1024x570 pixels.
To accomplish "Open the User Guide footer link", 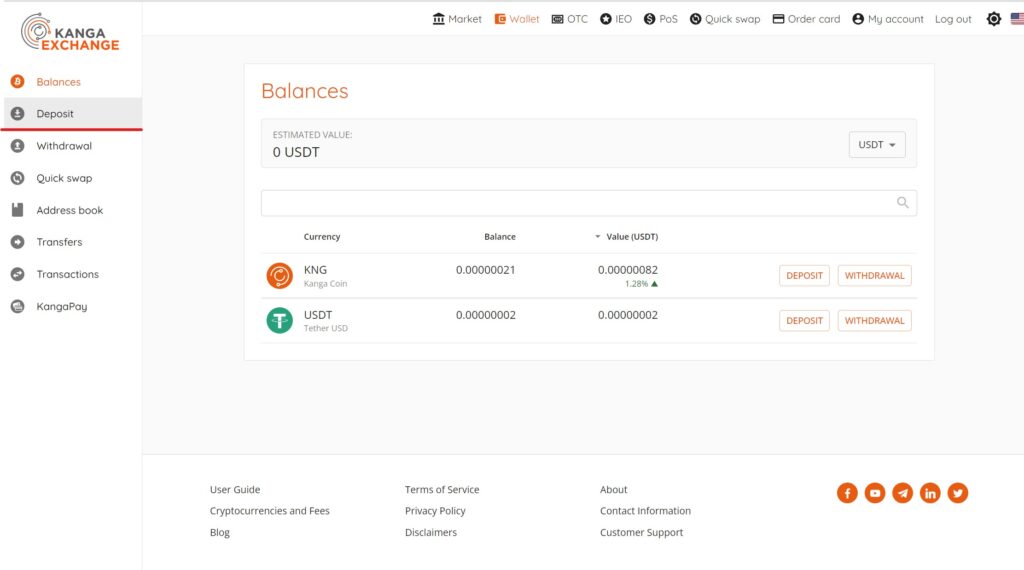I will point(234,489).
